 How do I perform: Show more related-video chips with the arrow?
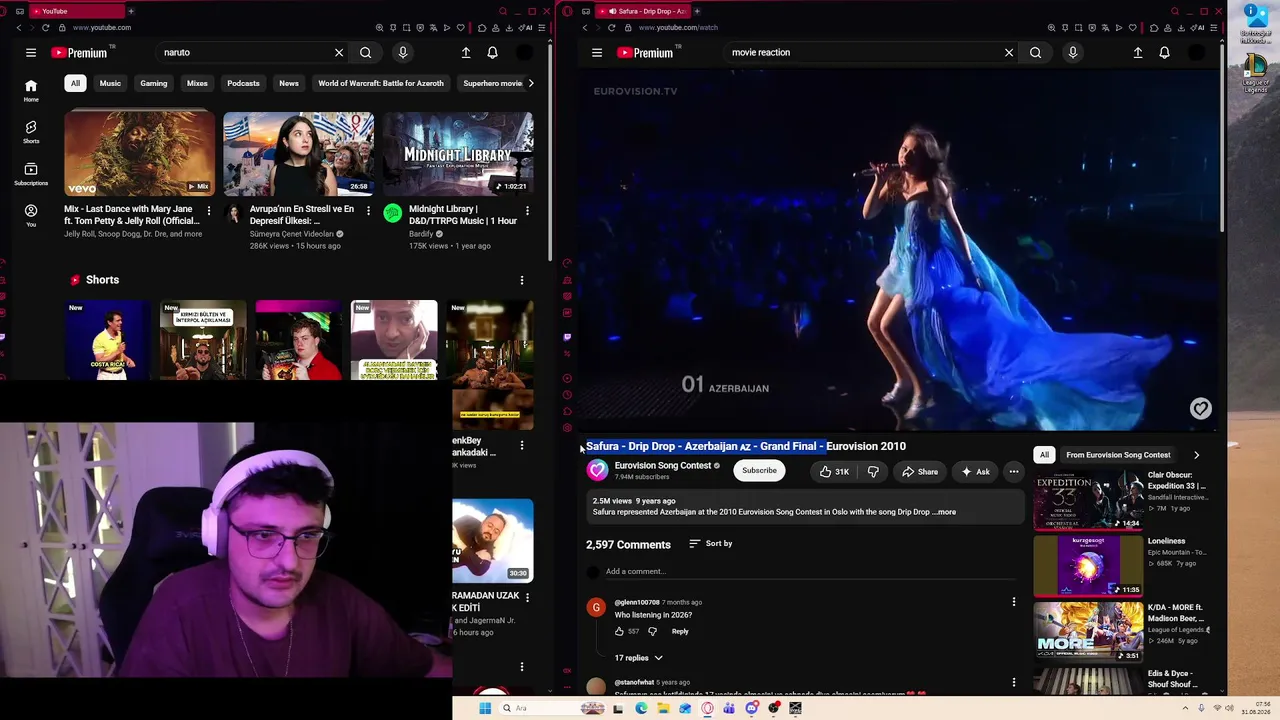(x=1196, y=455)
